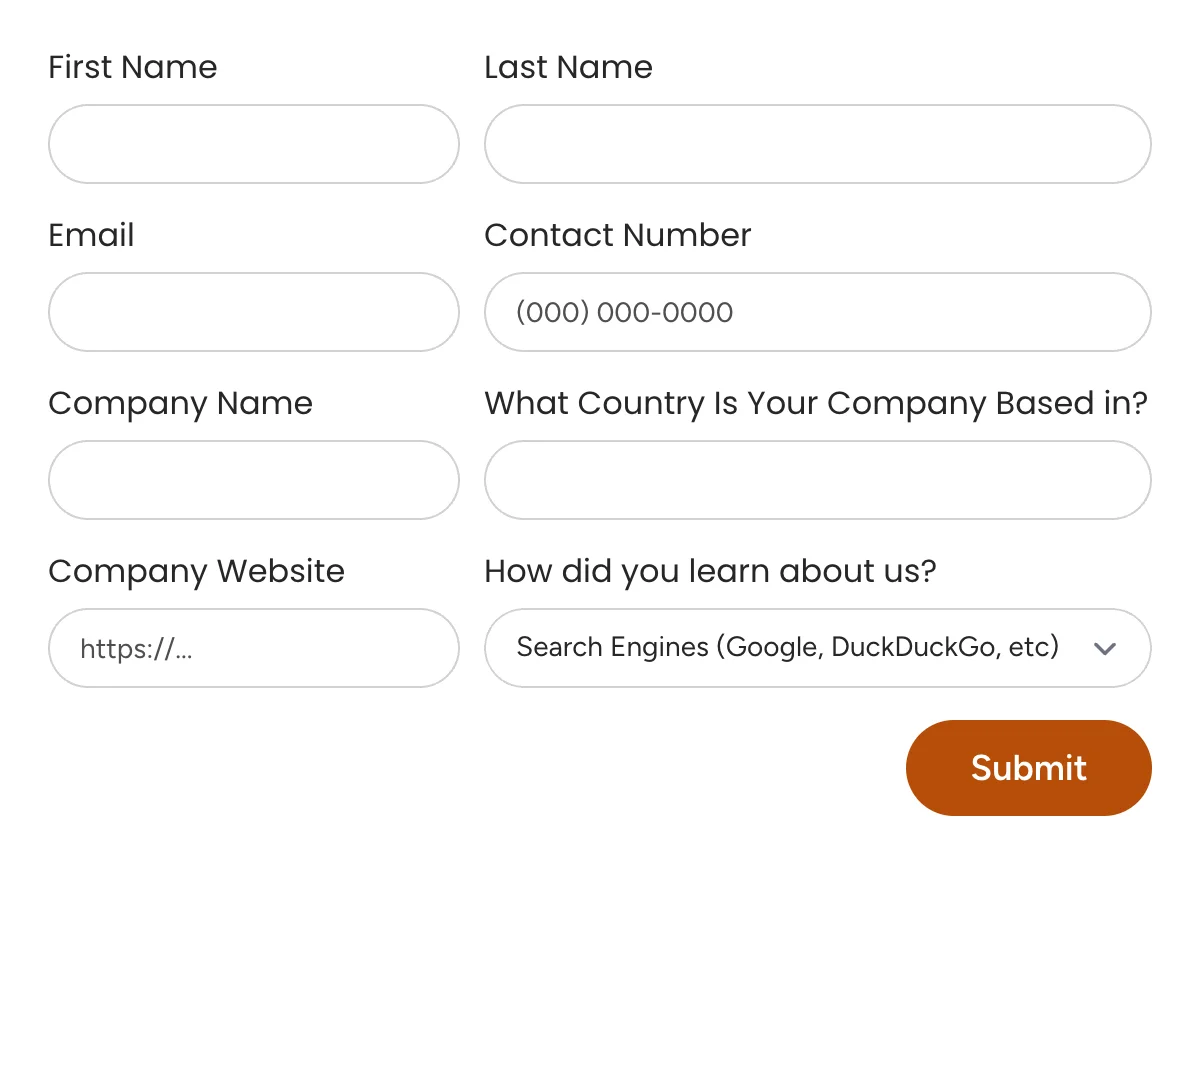Screen dimensions: 1200x1080
Task: Click the 'What Country Is Your Company Based in?' label
Action: [816, 403]
